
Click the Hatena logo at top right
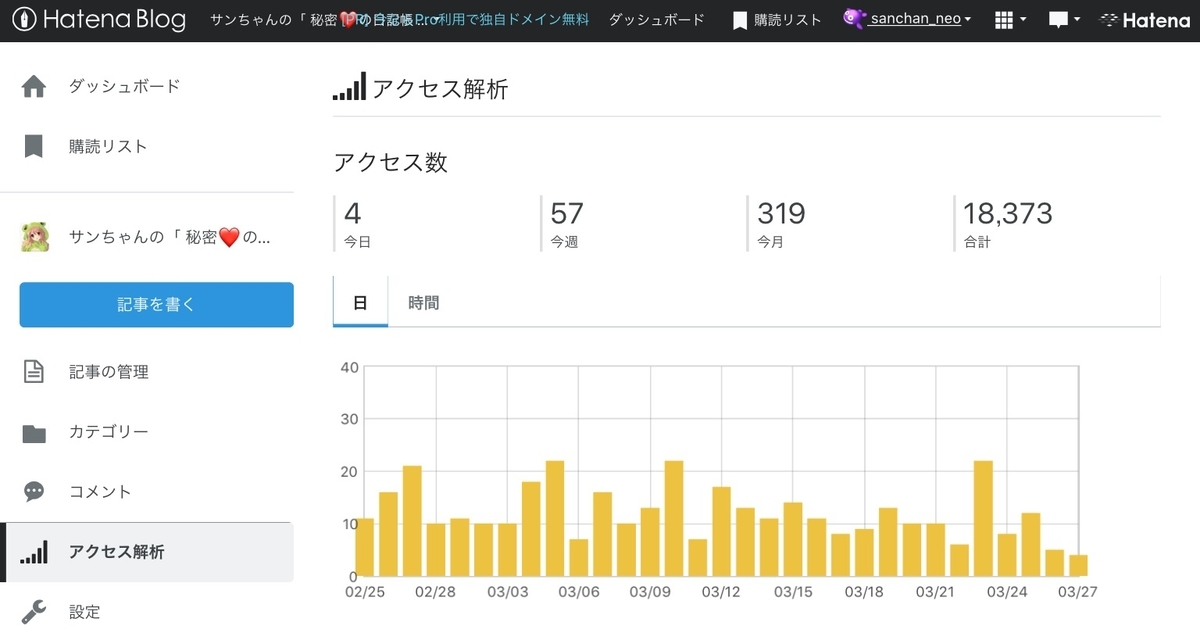click(x=1145, y=20)
